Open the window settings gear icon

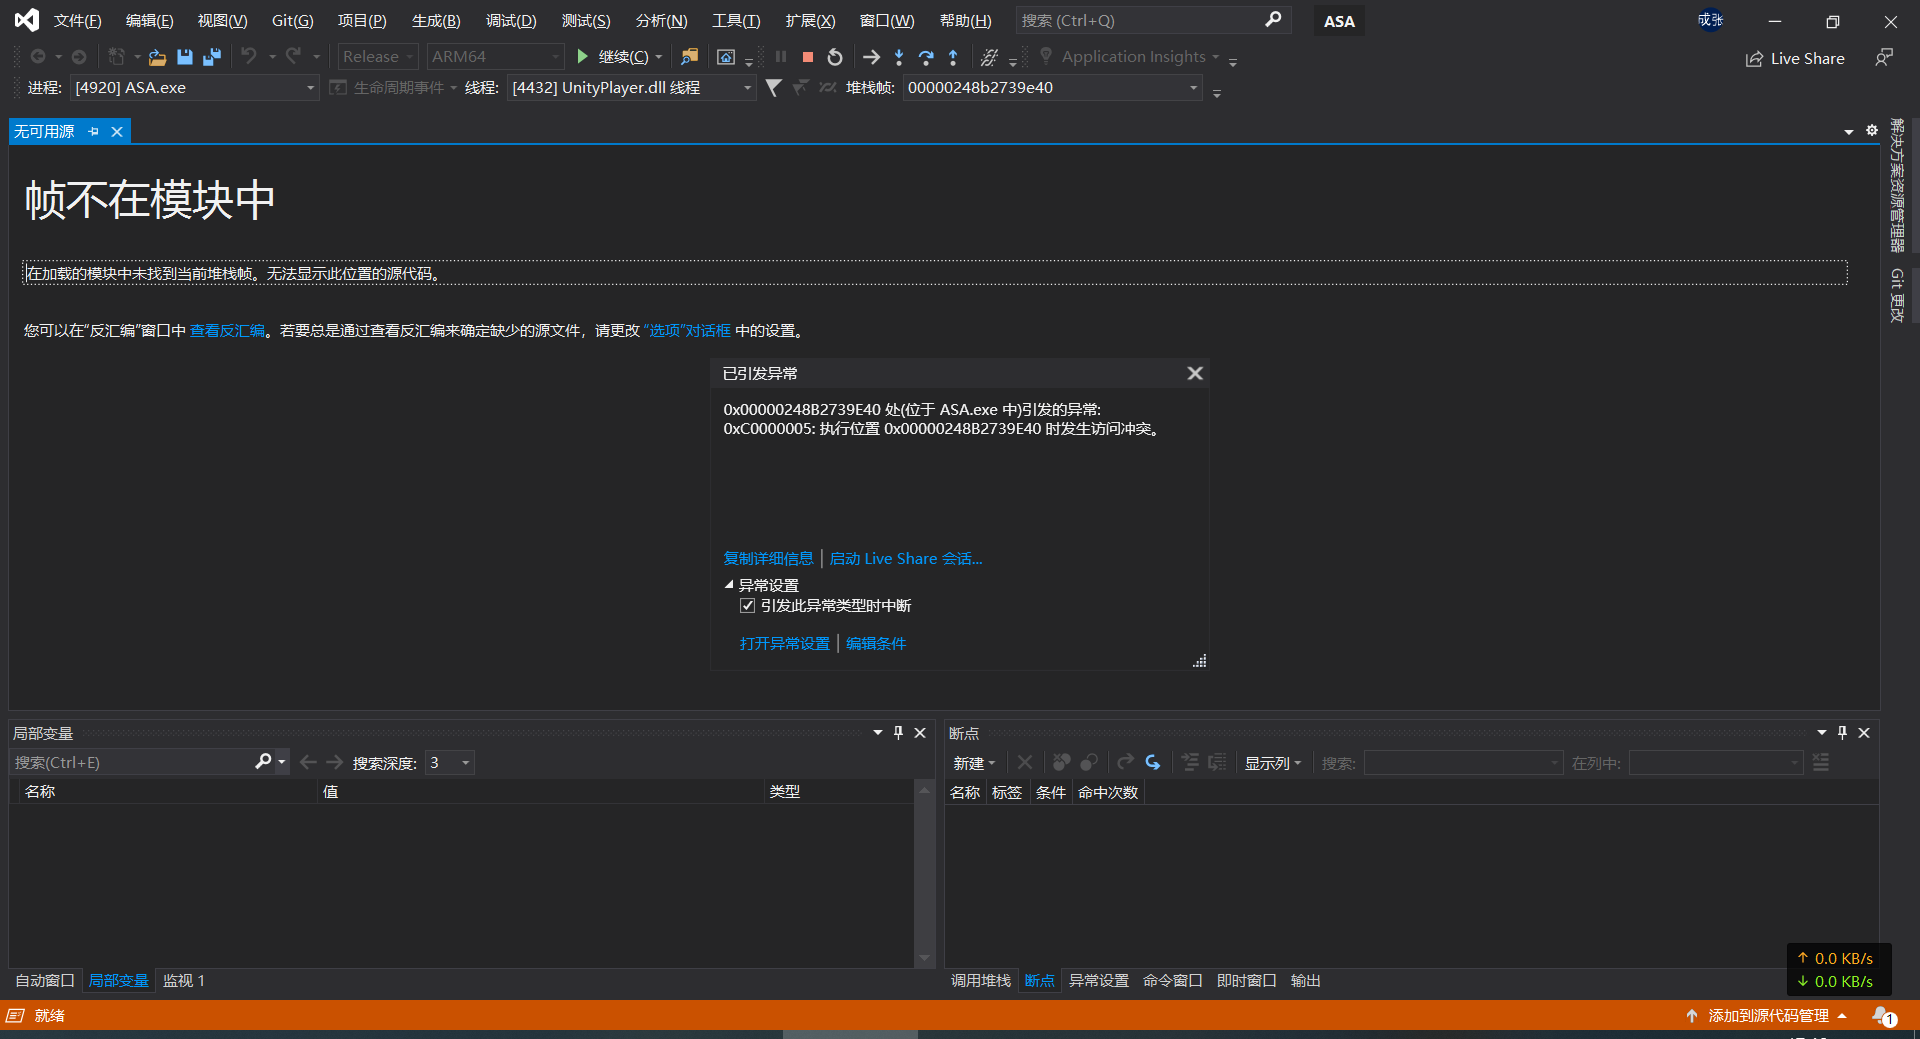(1872, 131)
